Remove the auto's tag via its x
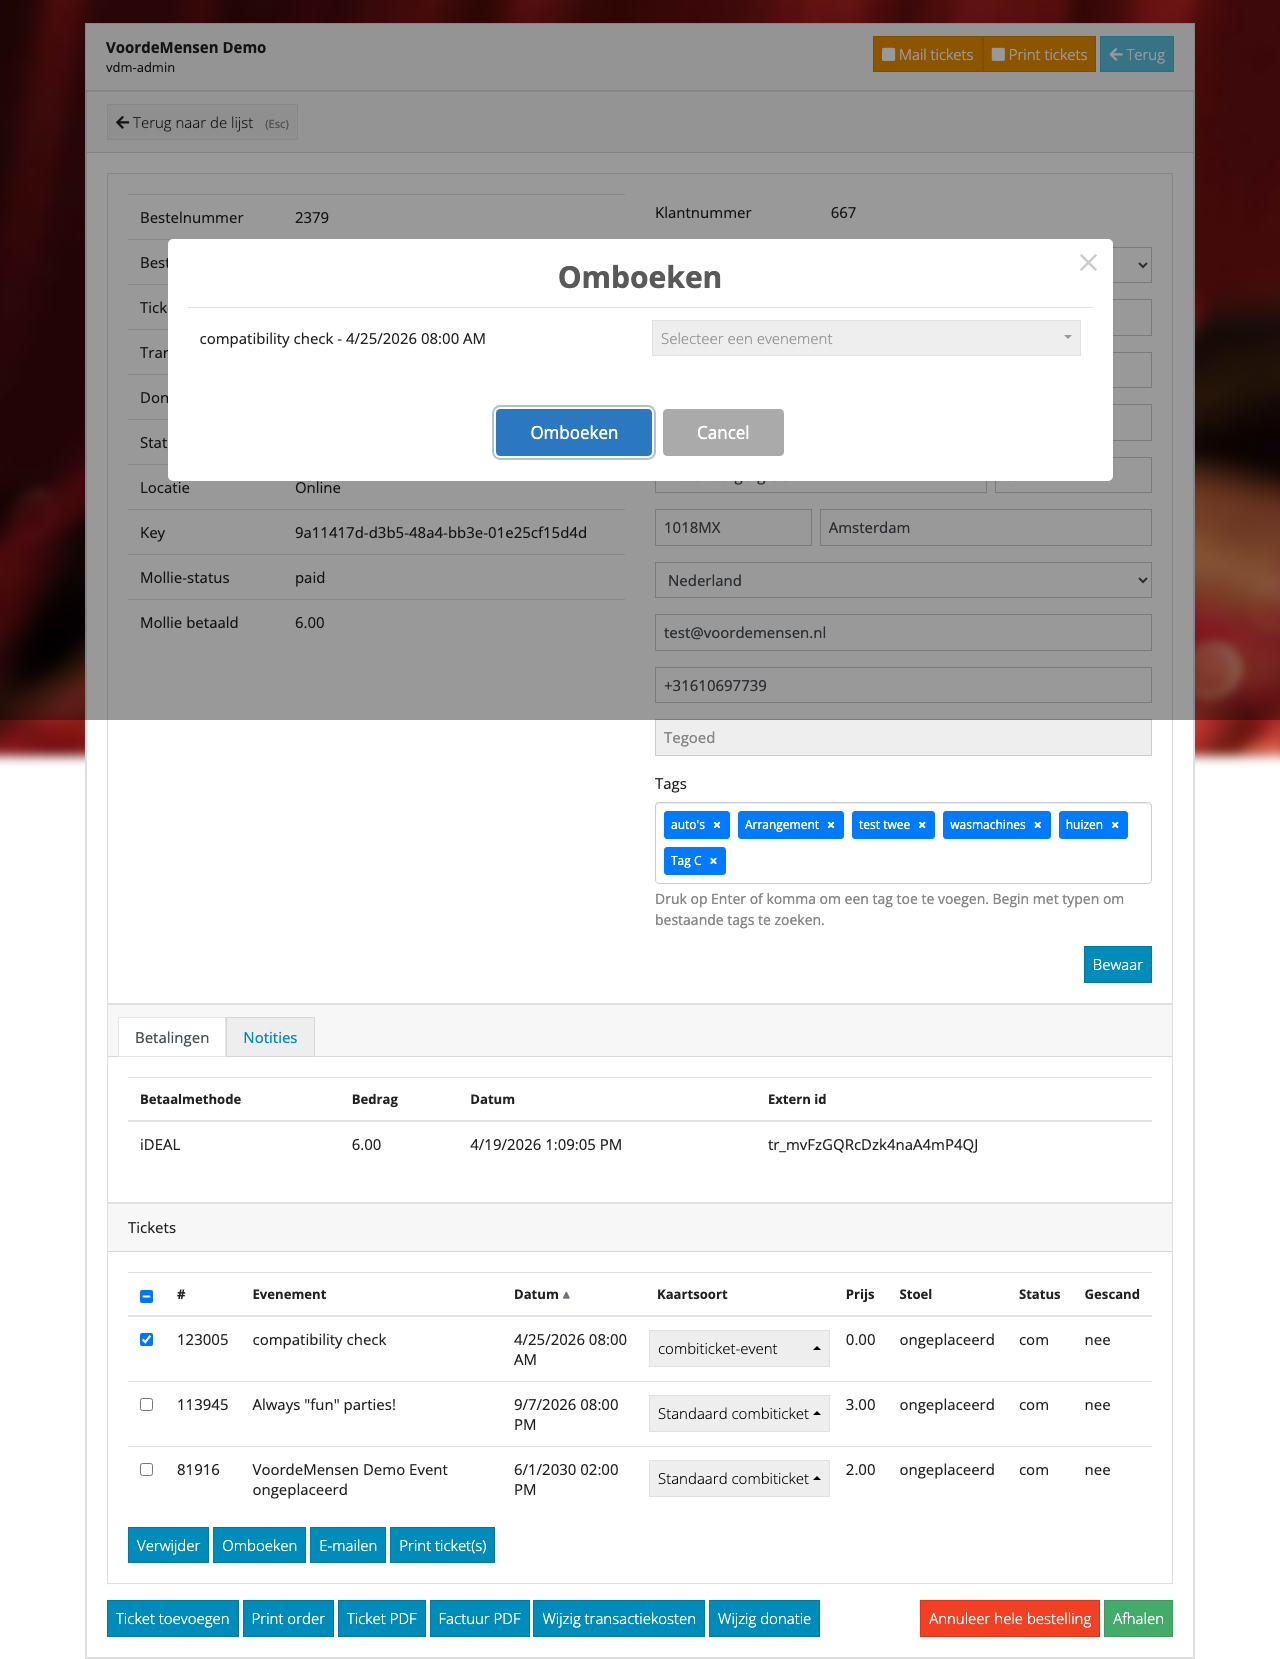This screenshot has width=1280, height=1659. coord(717,825)
